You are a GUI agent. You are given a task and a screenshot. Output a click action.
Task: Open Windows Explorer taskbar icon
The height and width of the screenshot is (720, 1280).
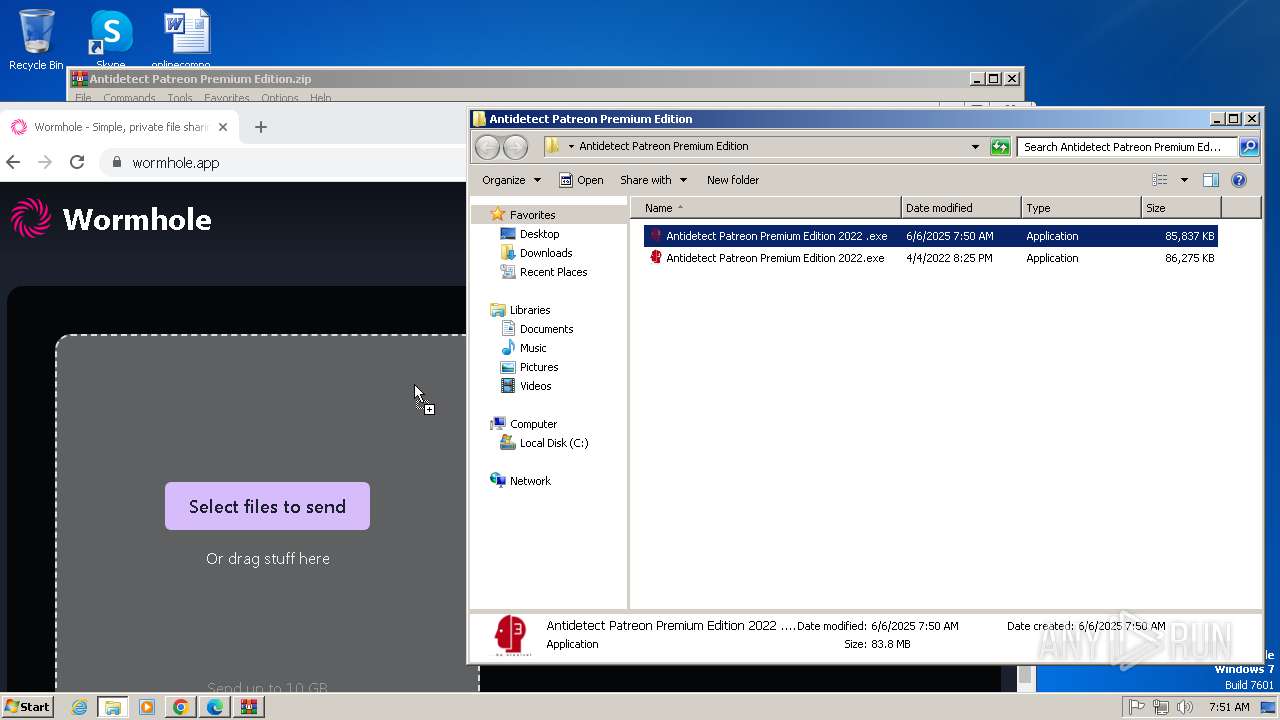coord(113,707)
